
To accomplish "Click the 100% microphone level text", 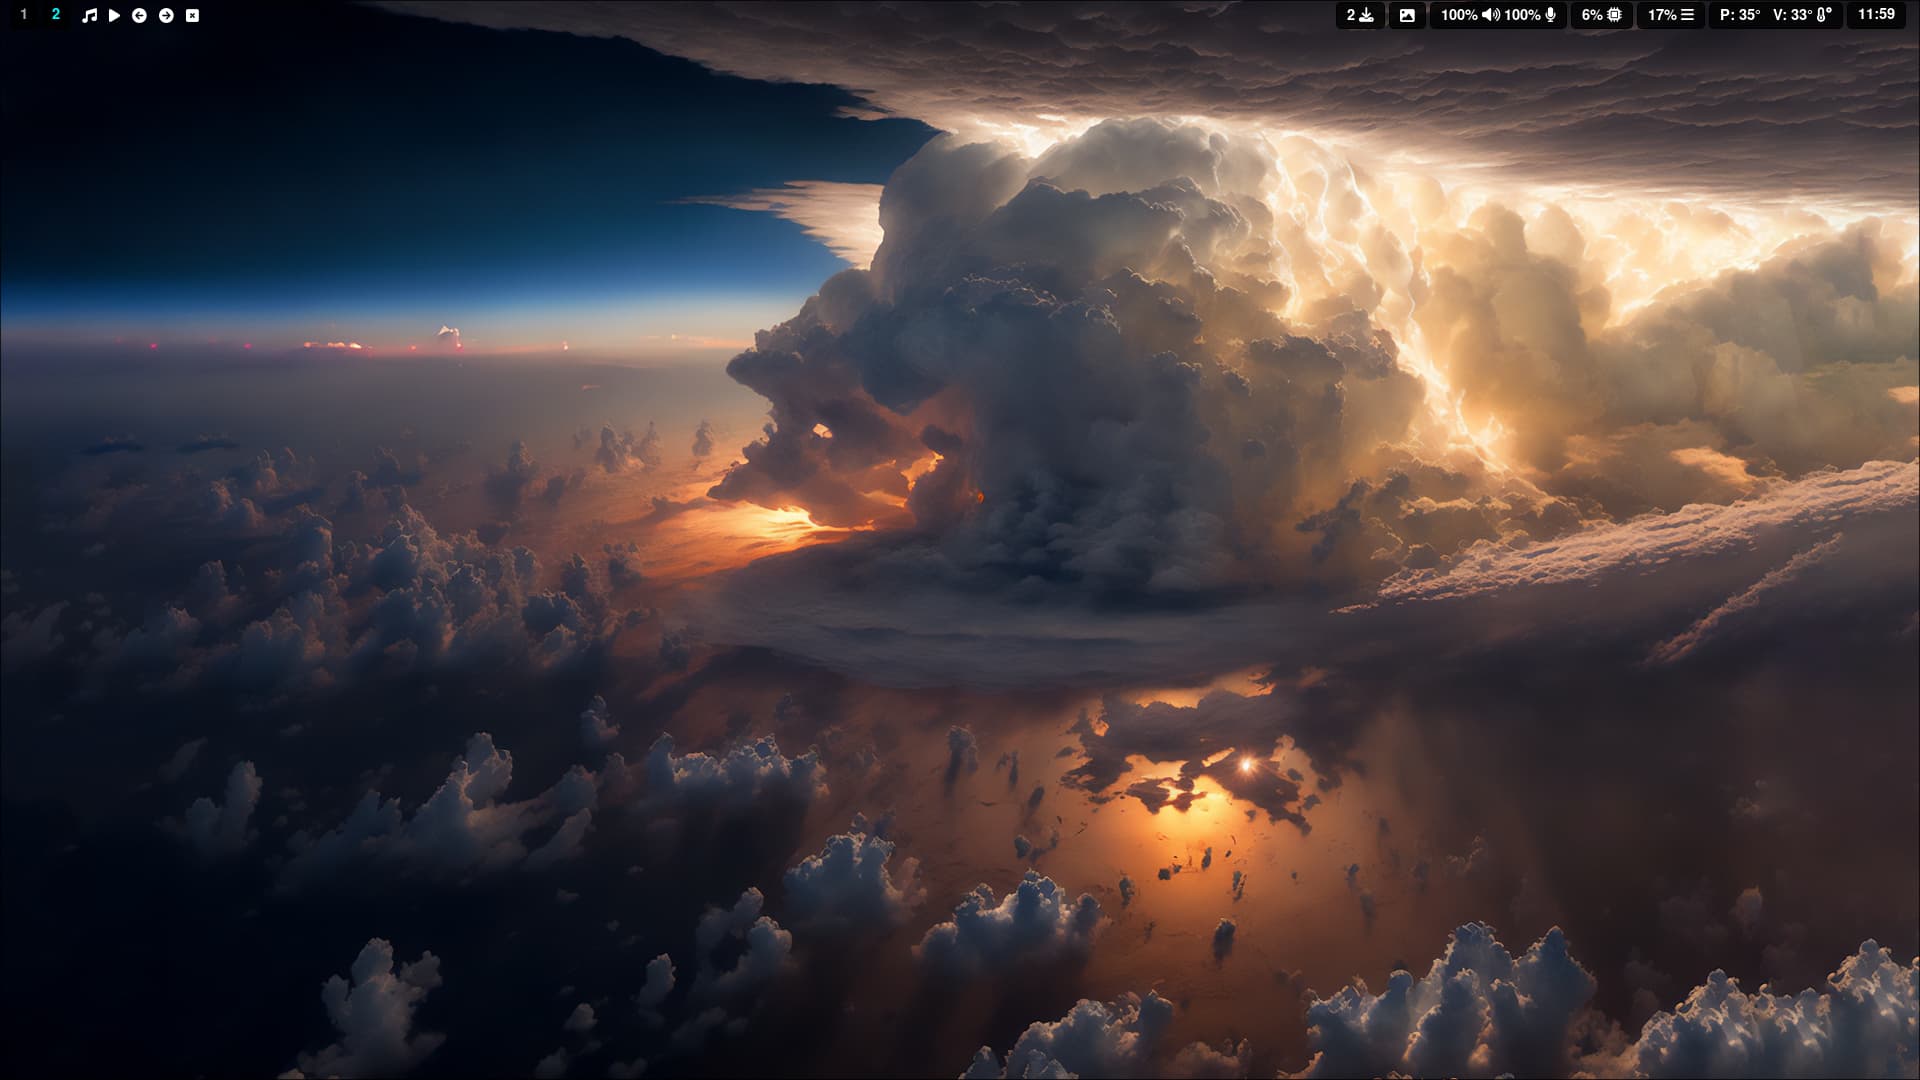I will pos(1522,15).
